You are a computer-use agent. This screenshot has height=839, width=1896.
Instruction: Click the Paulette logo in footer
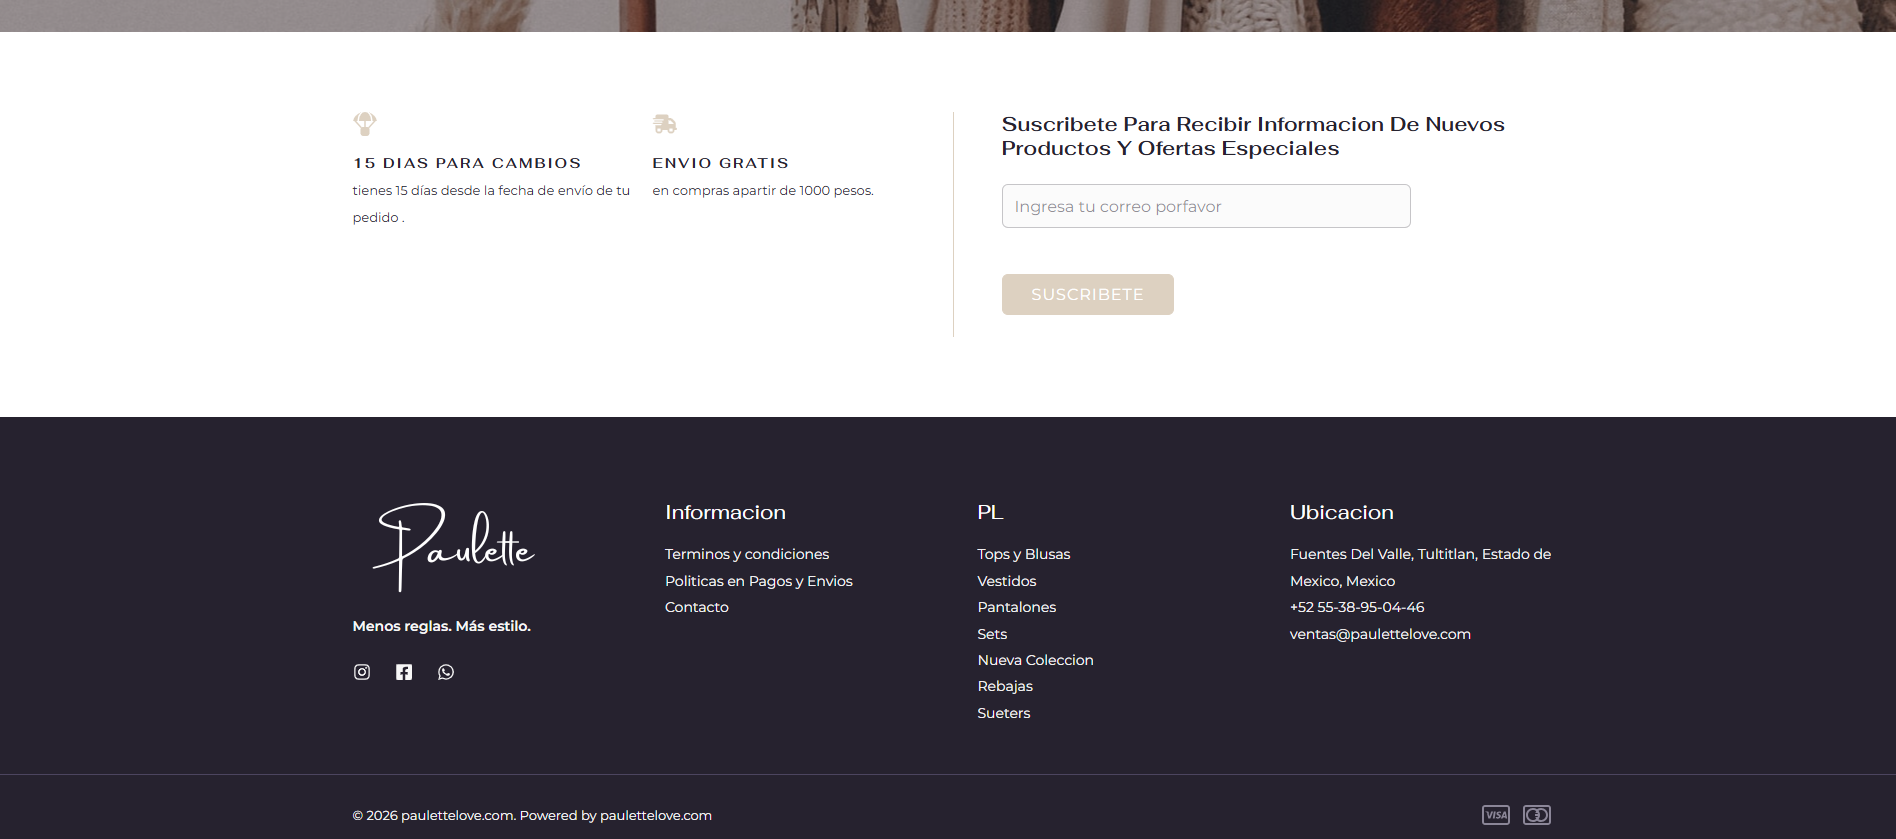point(454,547)
